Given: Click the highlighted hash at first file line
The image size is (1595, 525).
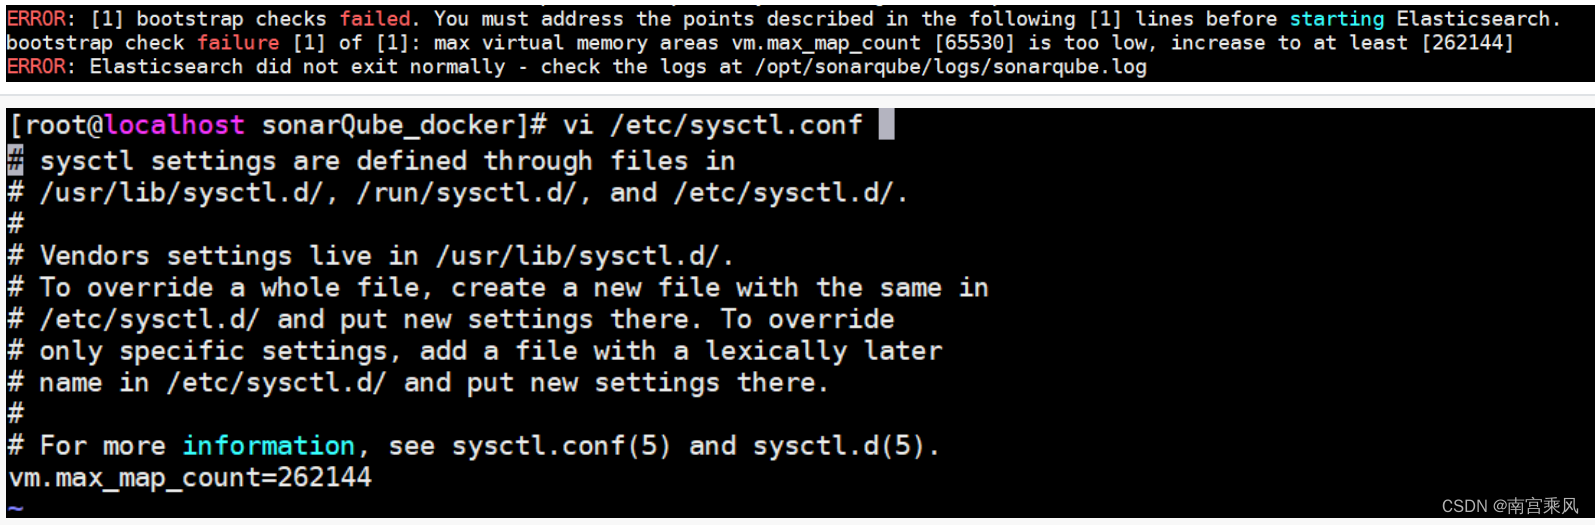Looking at the screenshot, I should pyautogui.click(x=15, y=160).
